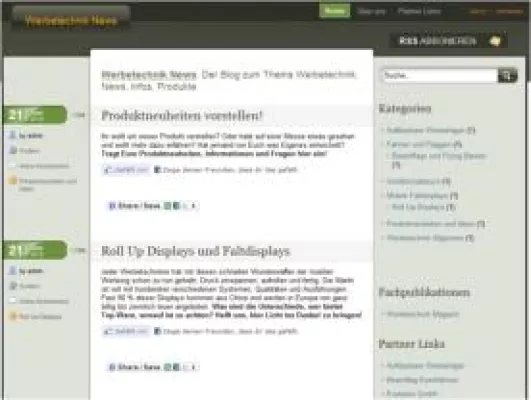Open the green Home tab
Viewport: 531px width, 400px height.
click(335, 11)
